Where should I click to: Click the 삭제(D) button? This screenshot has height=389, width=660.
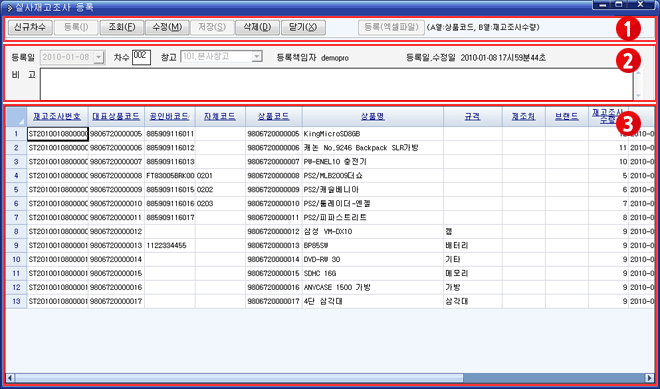(257, 27)
